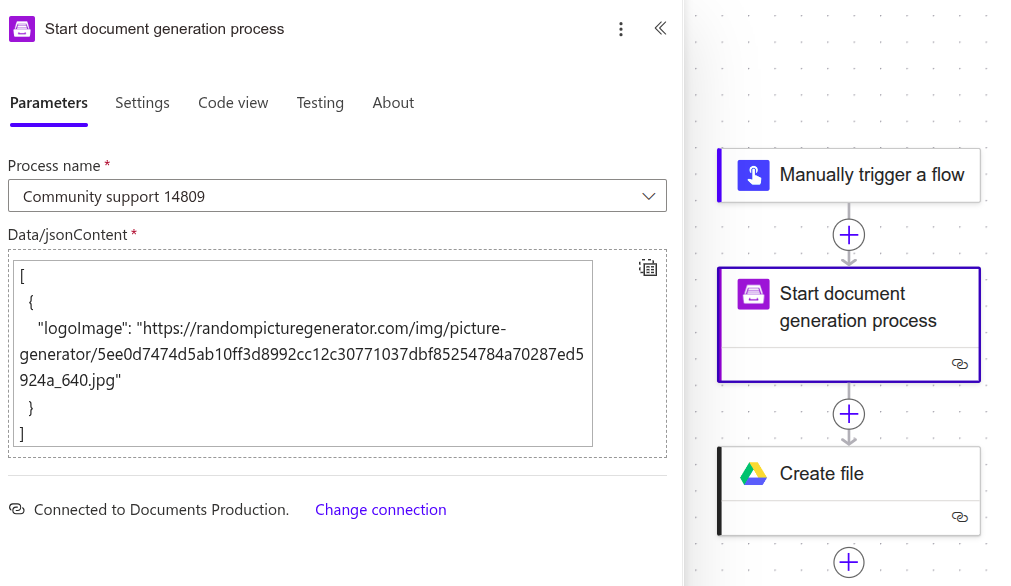This screenshot has width=1011, height=586.
Task: Add step below Manually trigger a flow
Action: tap(849, 235)
